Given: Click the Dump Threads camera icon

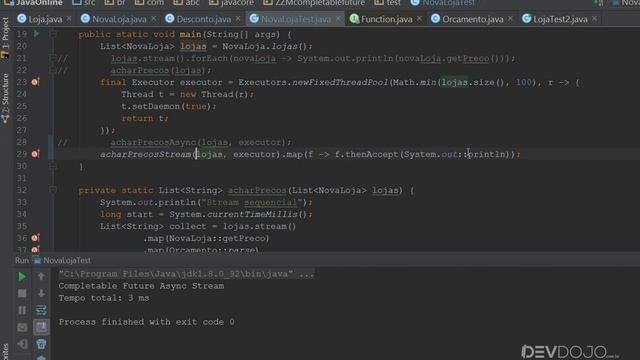Looking at the screenshot, I should 22,327.
